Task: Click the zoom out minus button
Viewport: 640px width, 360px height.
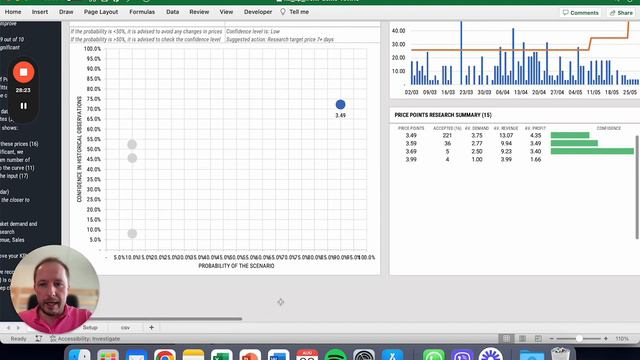Action: (552, 339)
